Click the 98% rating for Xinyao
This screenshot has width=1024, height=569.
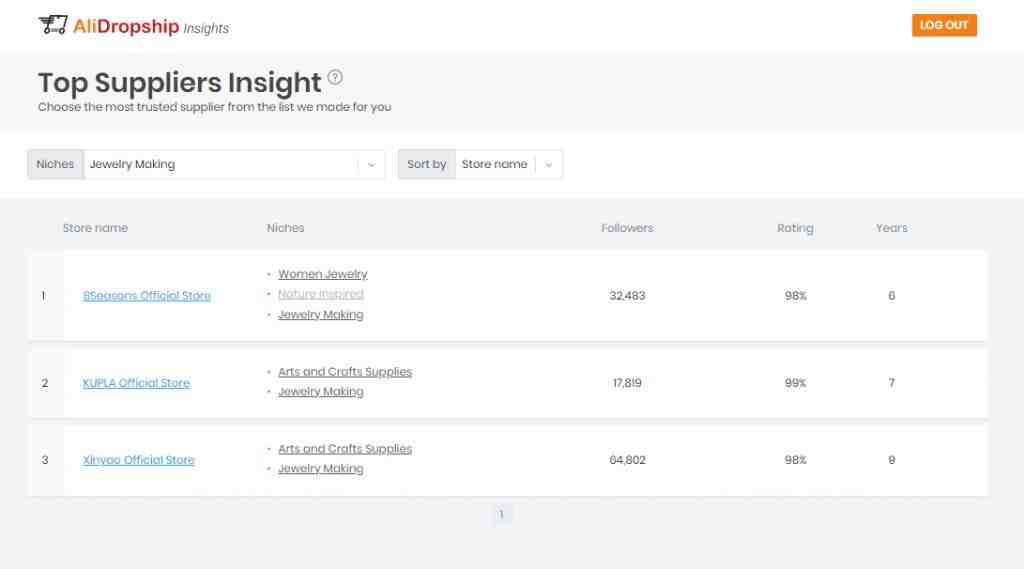[795, 460]
